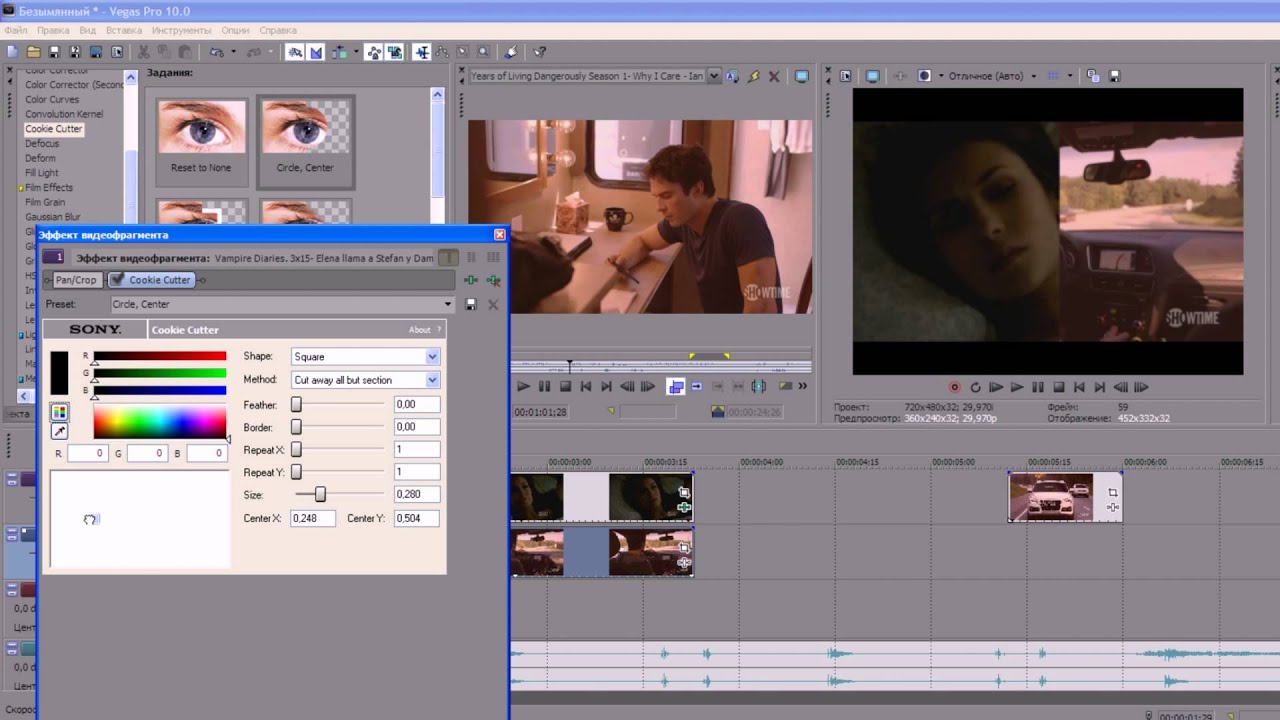Click the Undo arrow in main toolbar

216,52
